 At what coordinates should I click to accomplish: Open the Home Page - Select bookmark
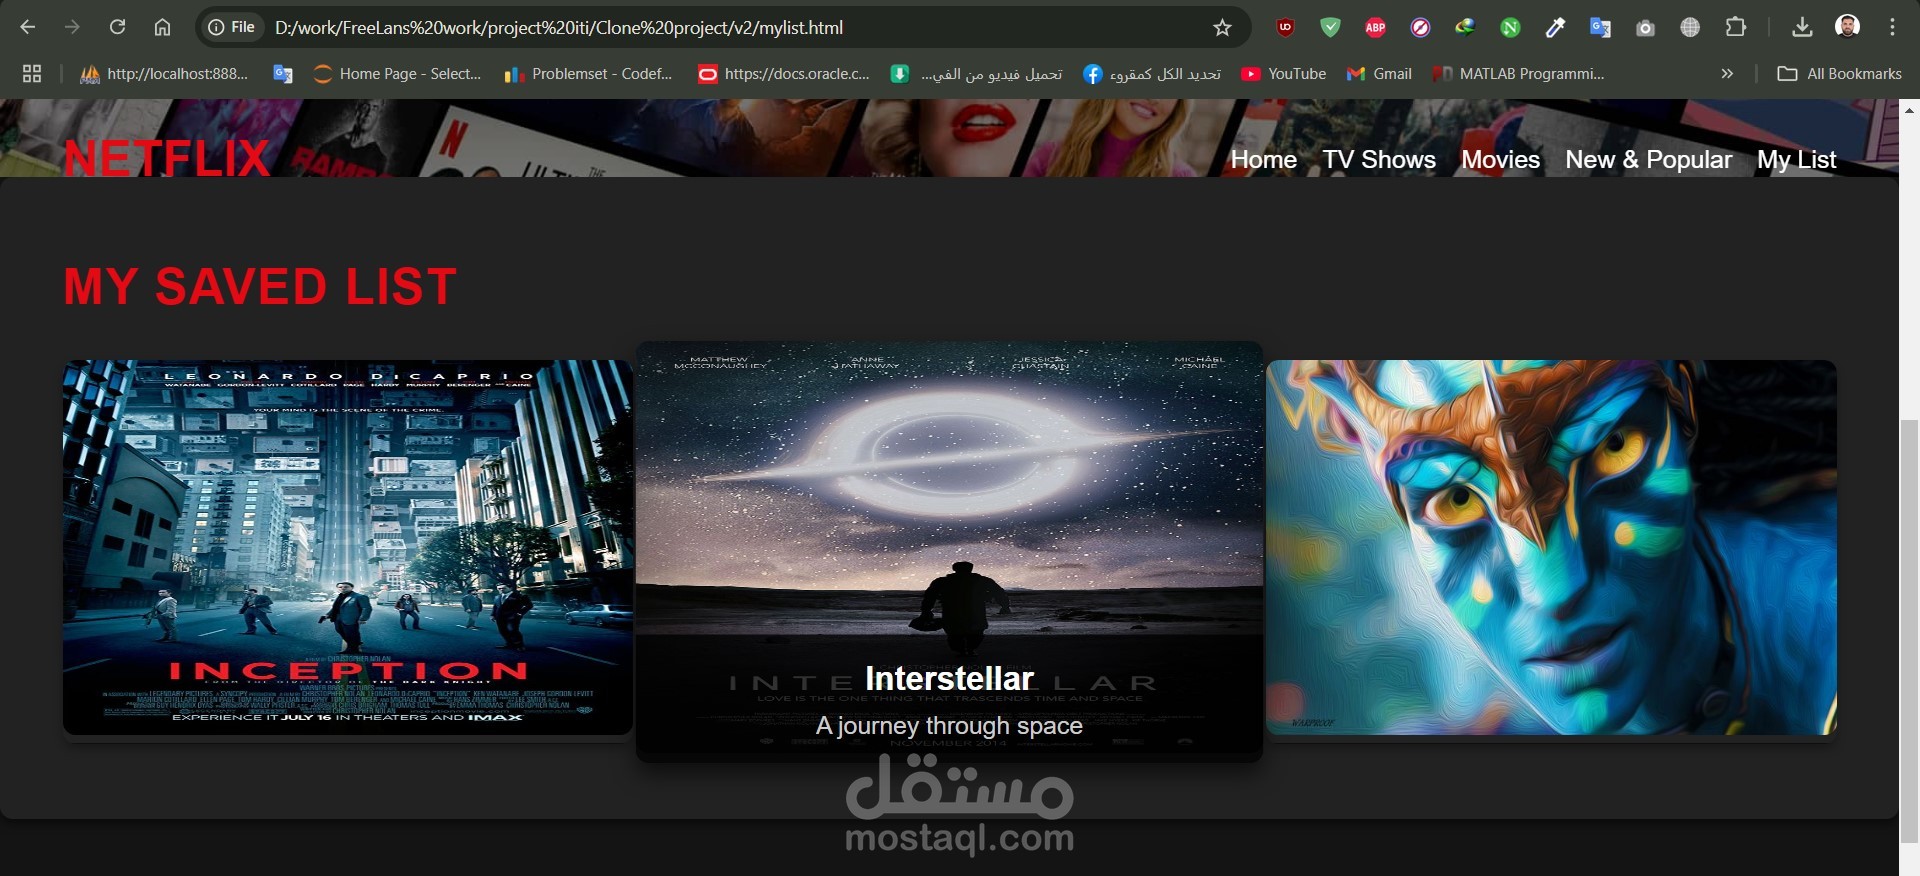pos(397,73)
